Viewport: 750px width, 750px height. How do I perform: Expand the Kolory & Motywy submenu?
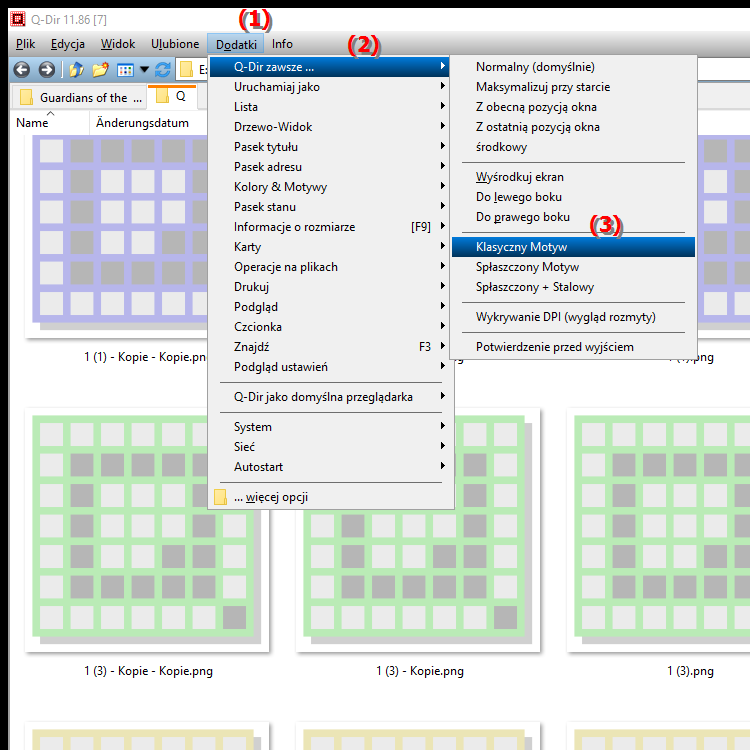click(330, 187)
